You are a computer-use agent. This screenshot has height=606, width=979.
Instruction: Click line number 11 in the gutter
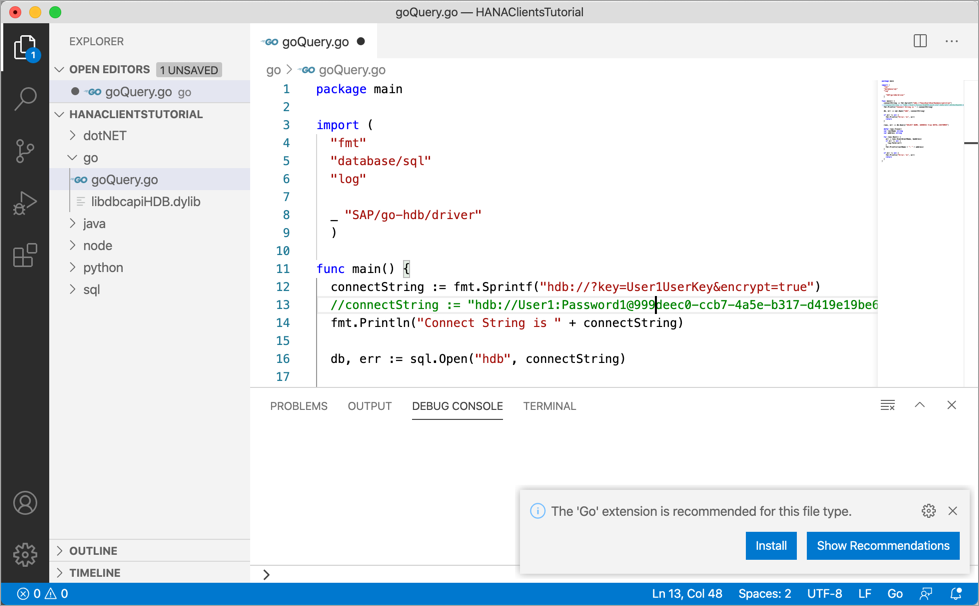click(x=283, y=268)
